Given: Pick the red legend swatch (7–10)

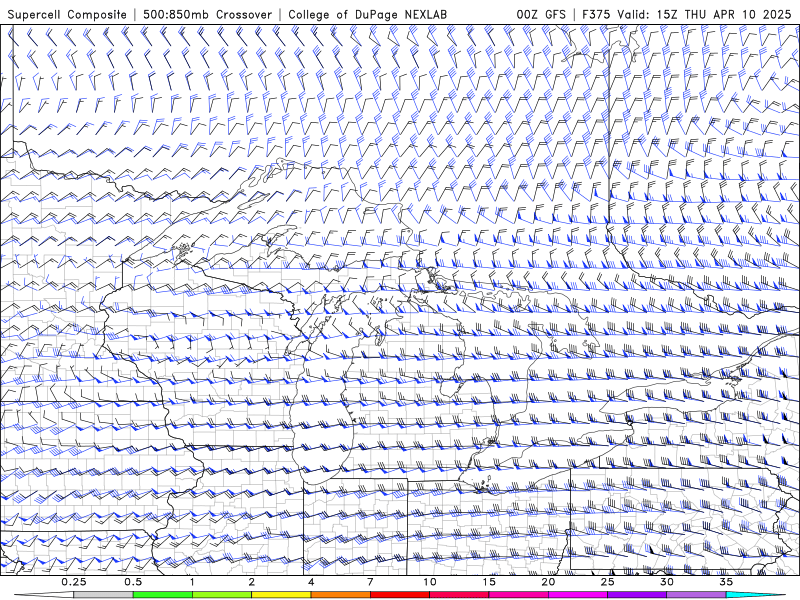Looking at the screenshot, I should (x=400, y=595).
